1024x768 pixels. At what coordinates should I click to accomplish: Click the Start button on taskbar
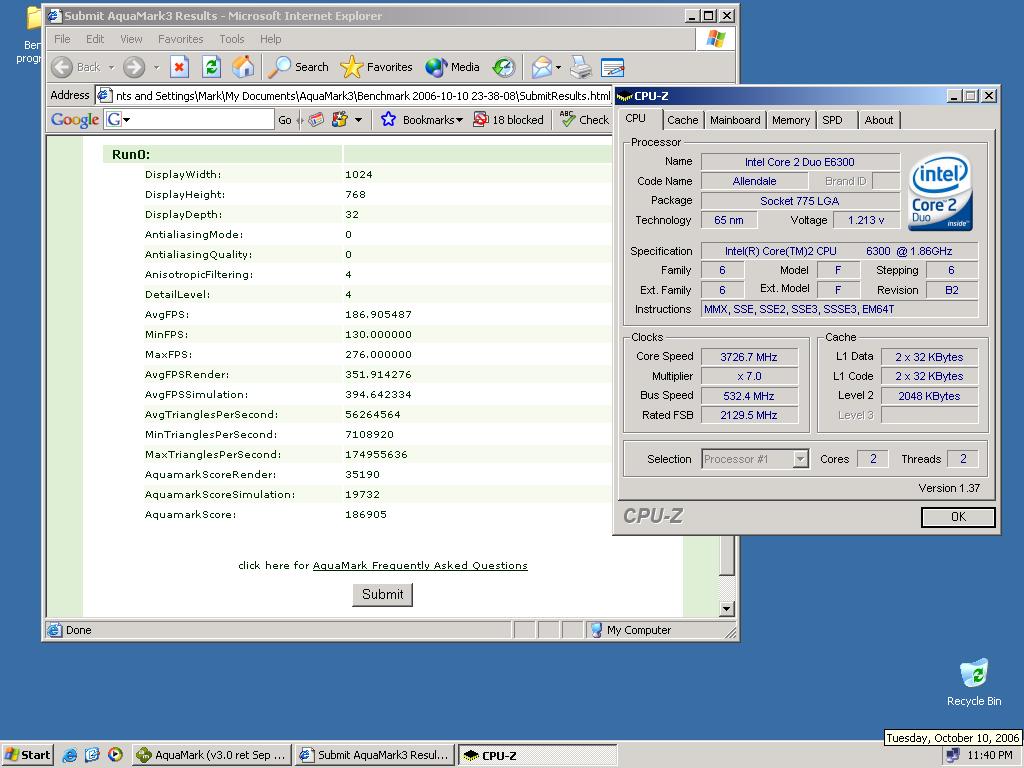click(27, 755)
